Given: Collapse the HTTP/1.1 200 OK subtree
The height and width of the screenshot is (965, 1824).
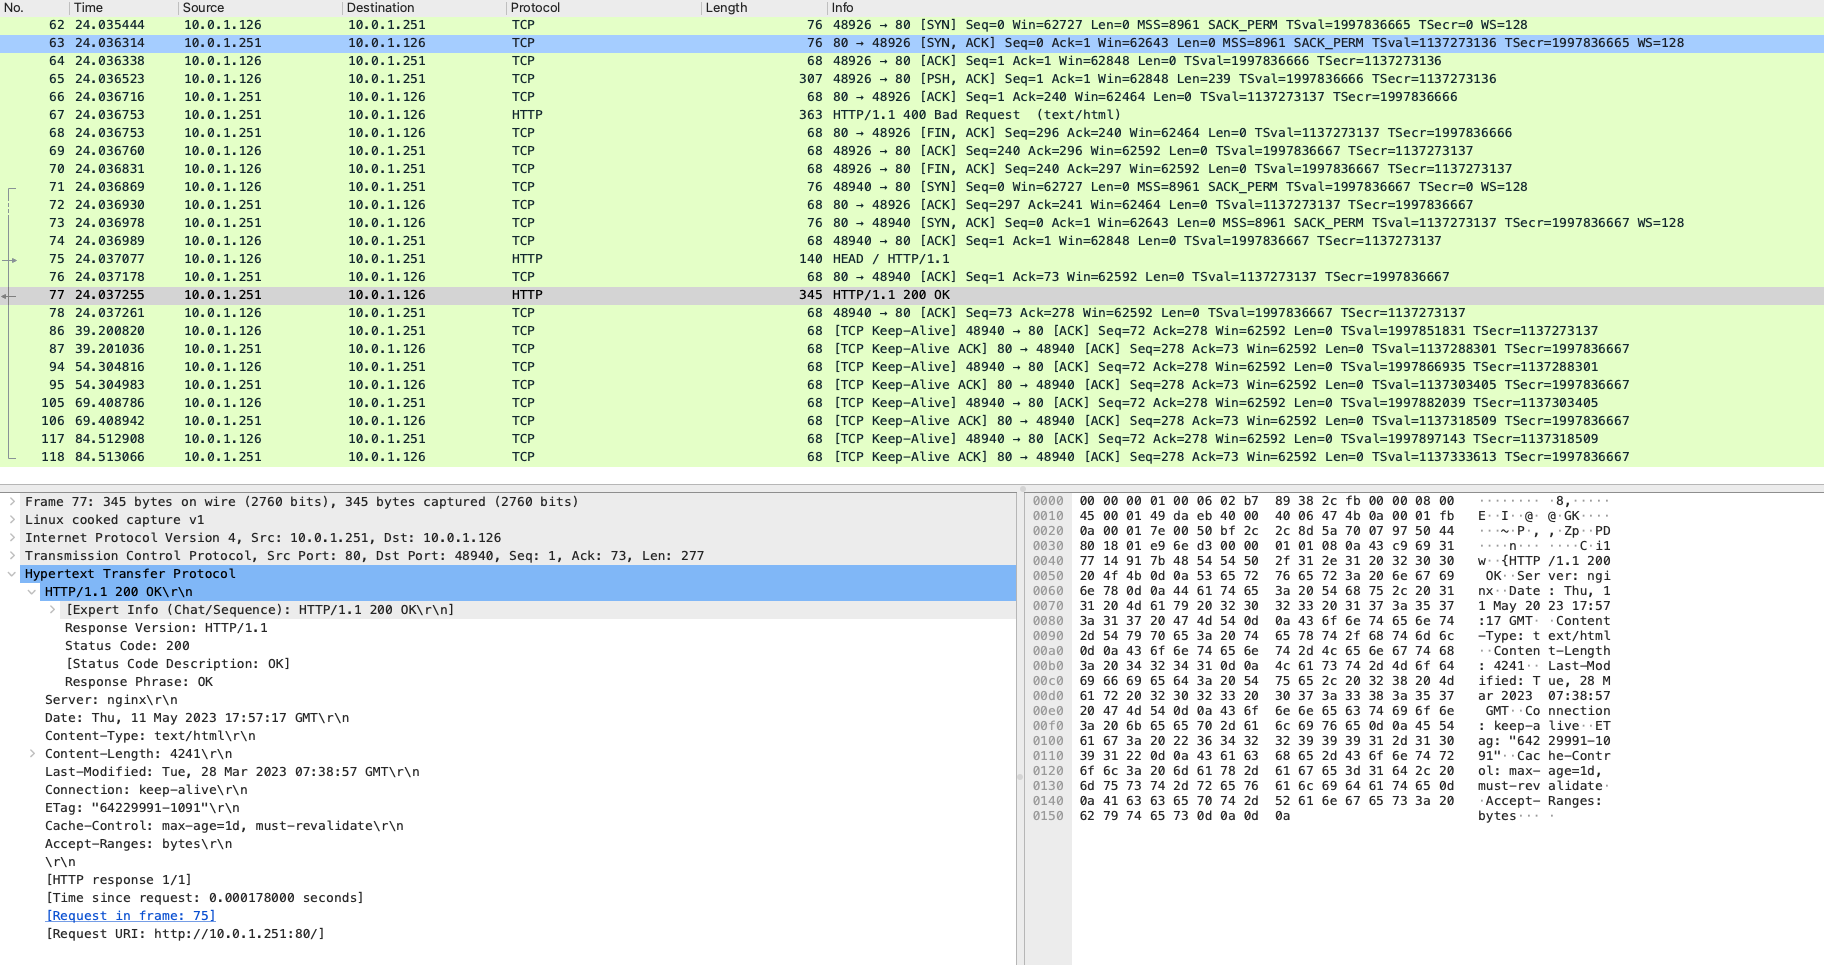Looking at the screenshot, I should tap(32, 592).
